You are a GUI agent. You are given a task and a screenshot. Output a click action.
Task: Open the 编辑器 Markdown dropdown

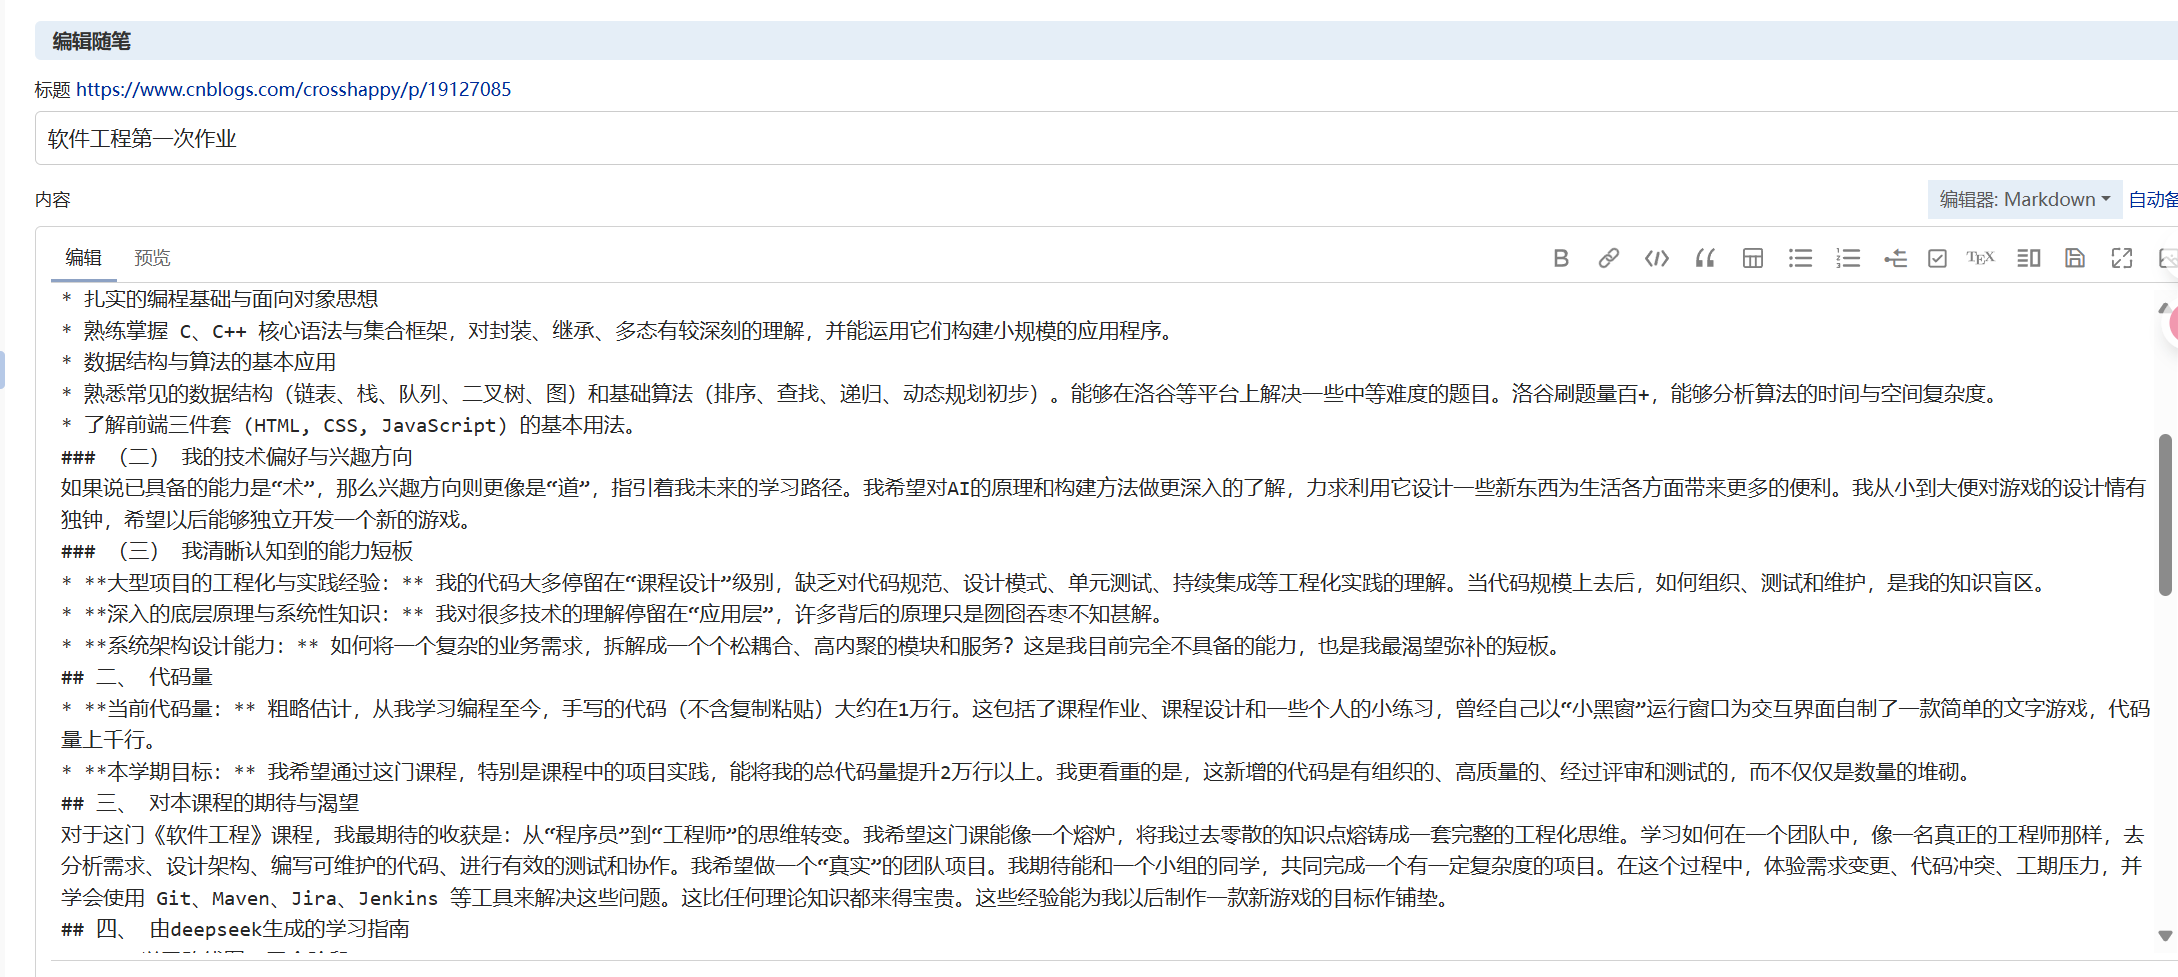coord(2024,199)
